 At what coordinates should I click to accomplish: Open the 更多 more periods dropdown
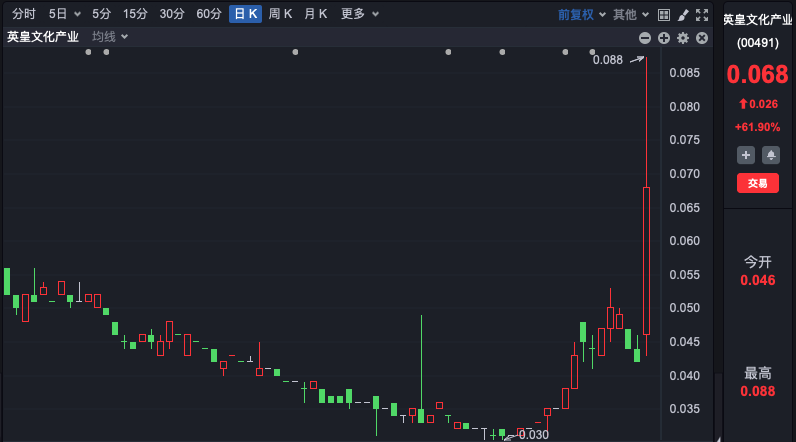359,14
